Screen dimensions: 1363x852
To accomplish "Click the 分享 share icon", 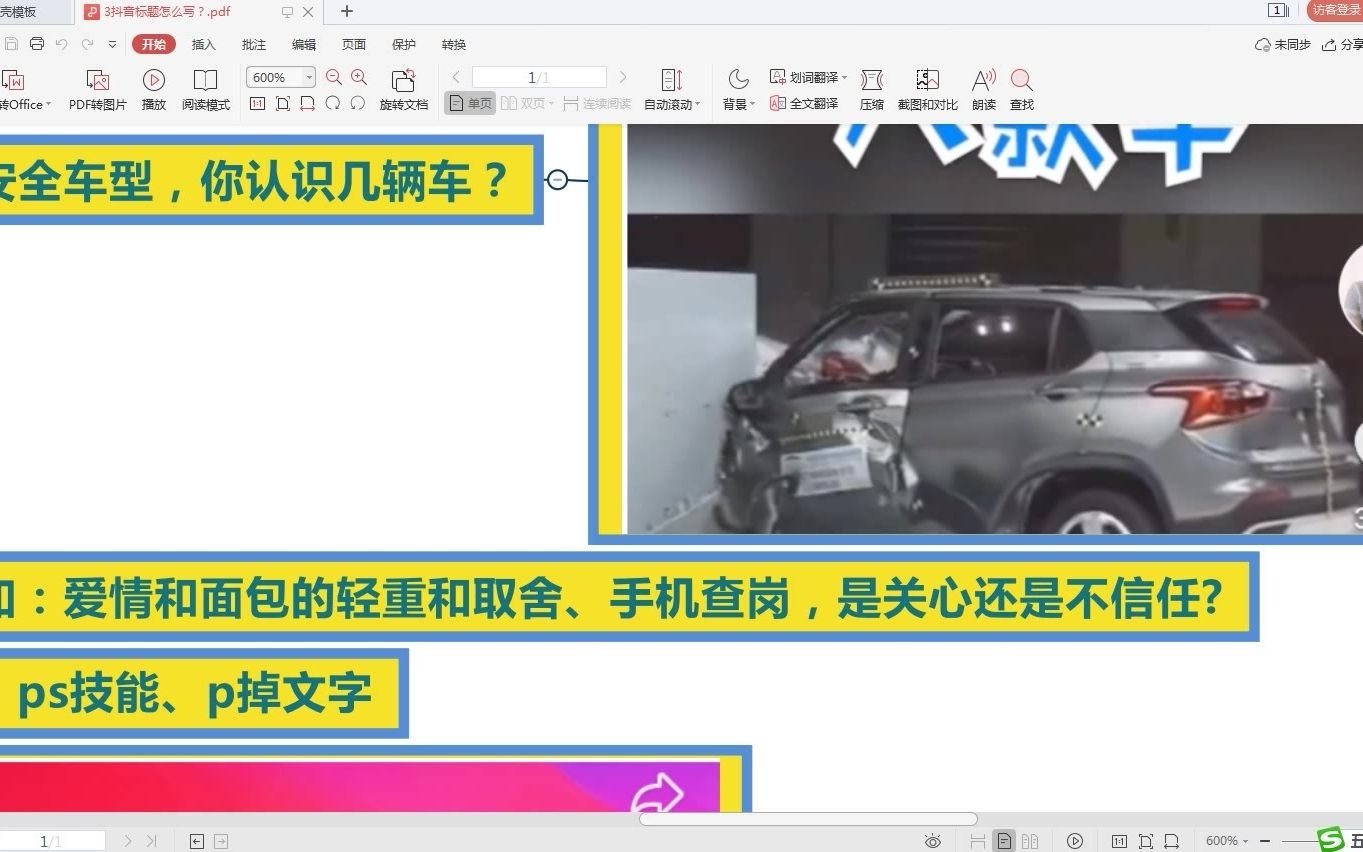I will pos(1329,45).
